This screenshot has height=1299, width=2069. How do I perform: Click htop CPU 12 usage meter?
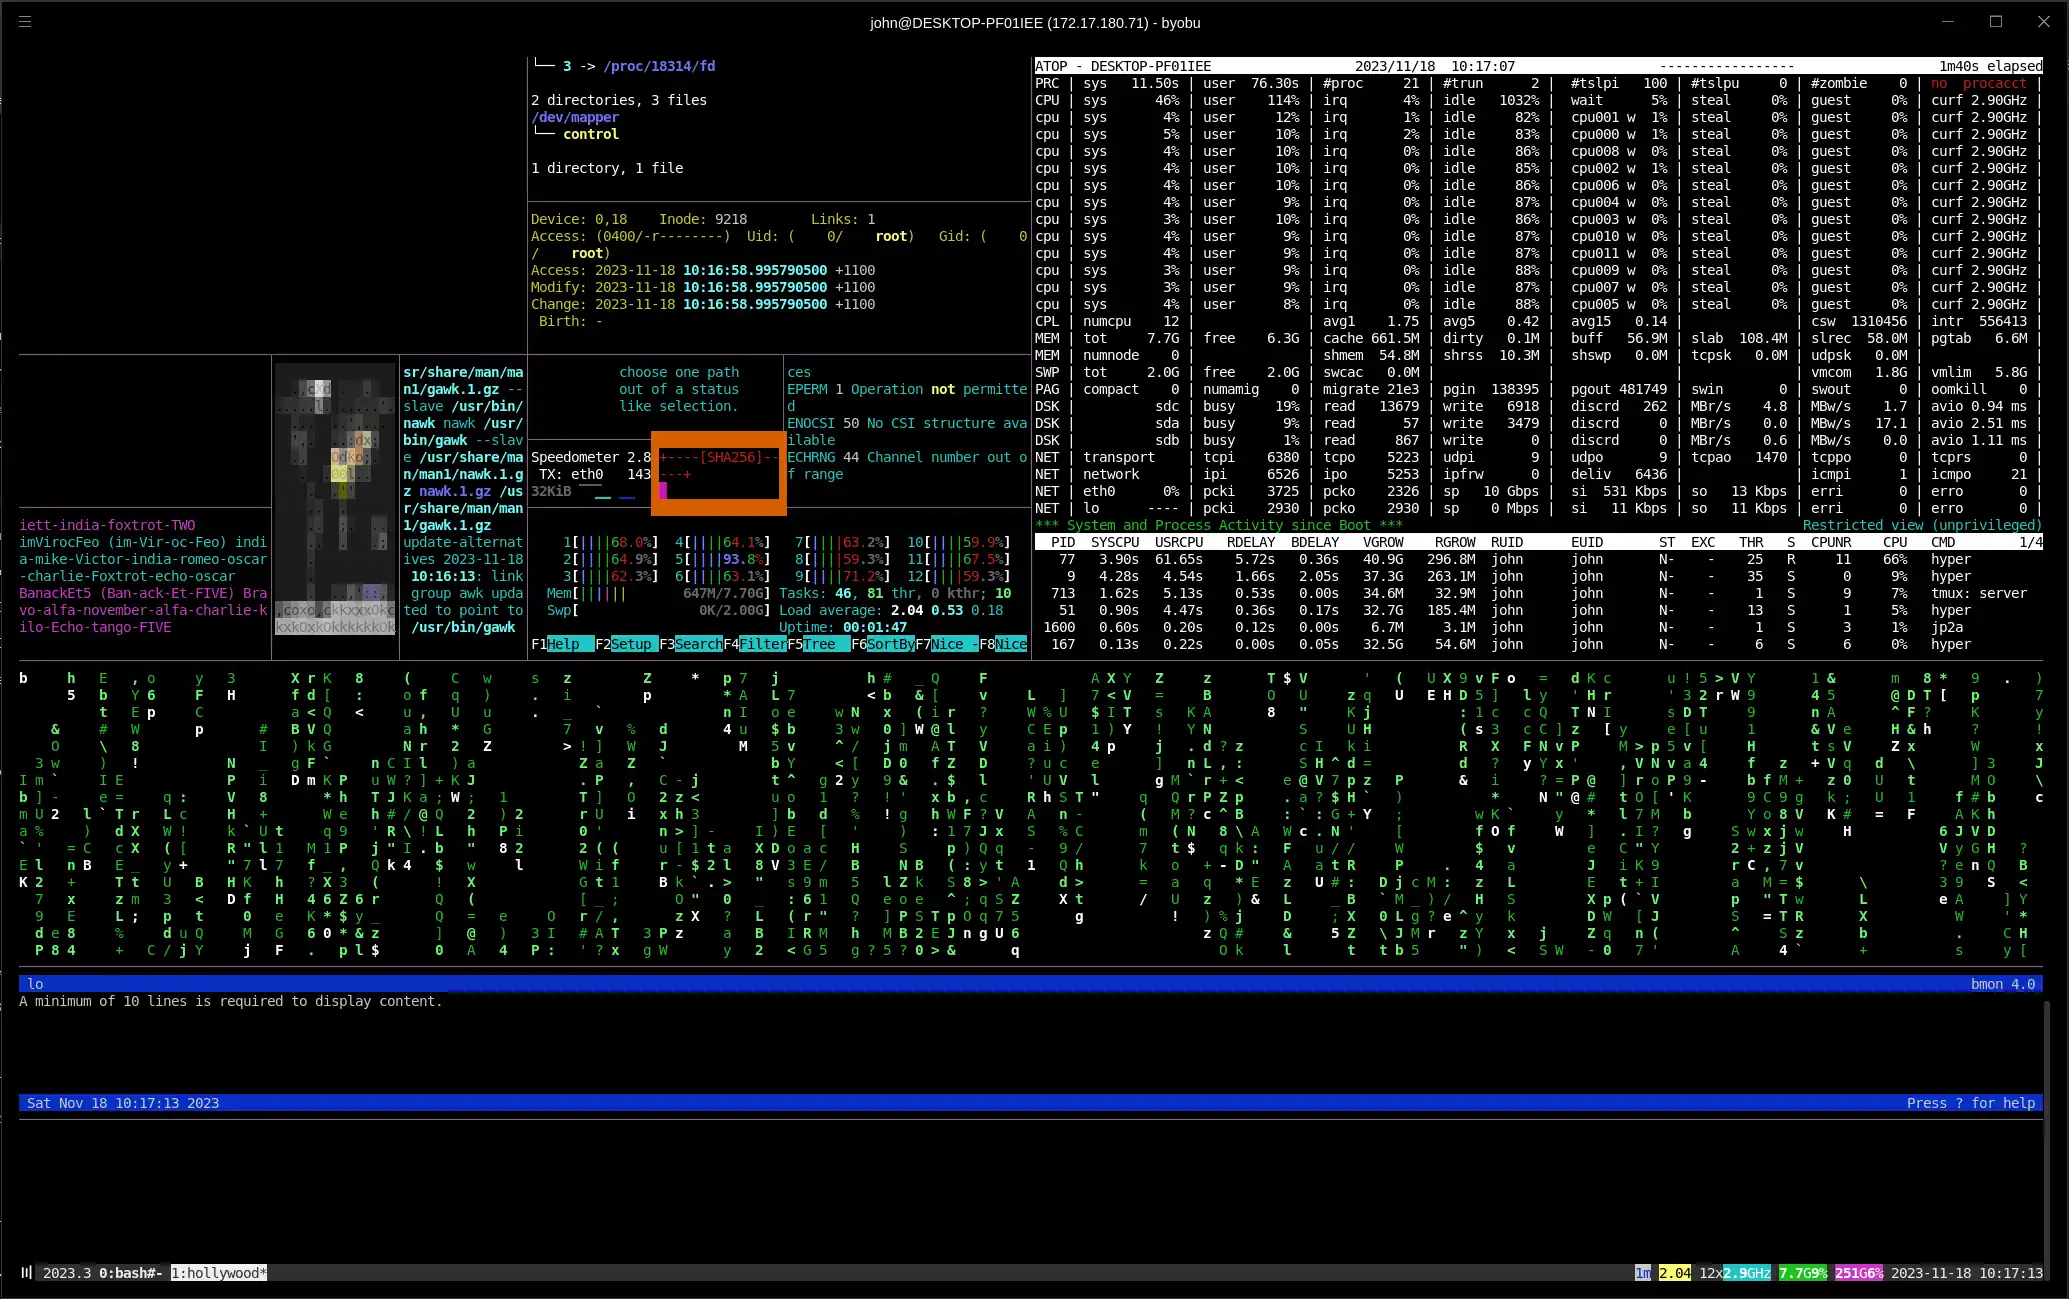(x=959, y=576)
